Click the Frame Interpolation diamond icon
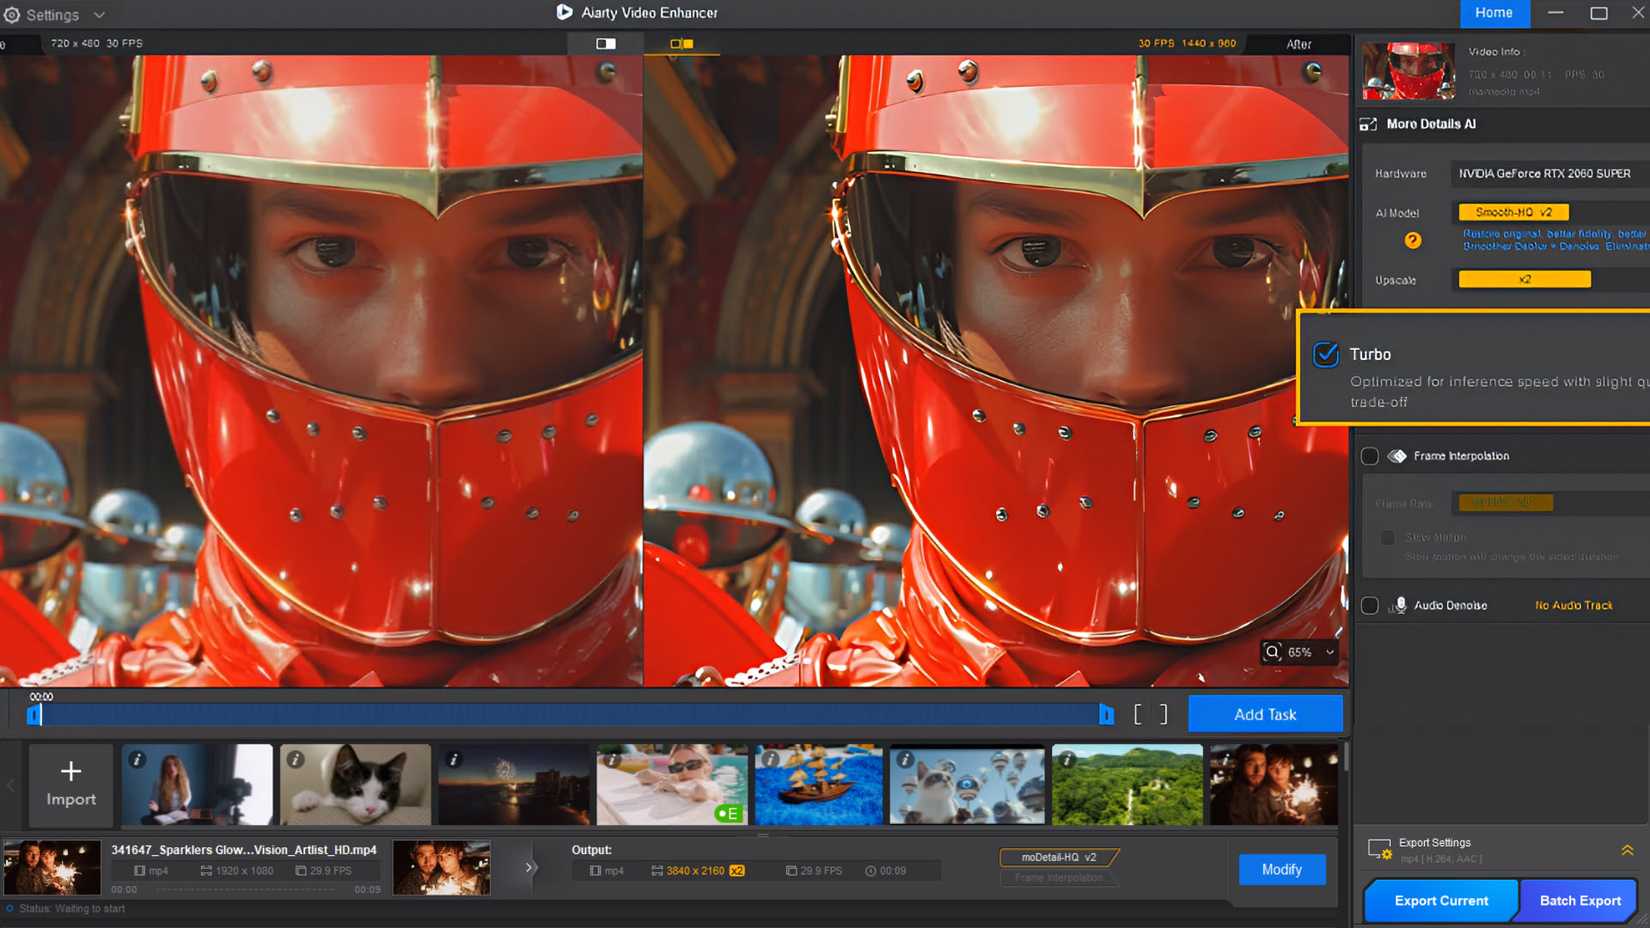Viewport: 1650px width, 928px height. 1397,455
